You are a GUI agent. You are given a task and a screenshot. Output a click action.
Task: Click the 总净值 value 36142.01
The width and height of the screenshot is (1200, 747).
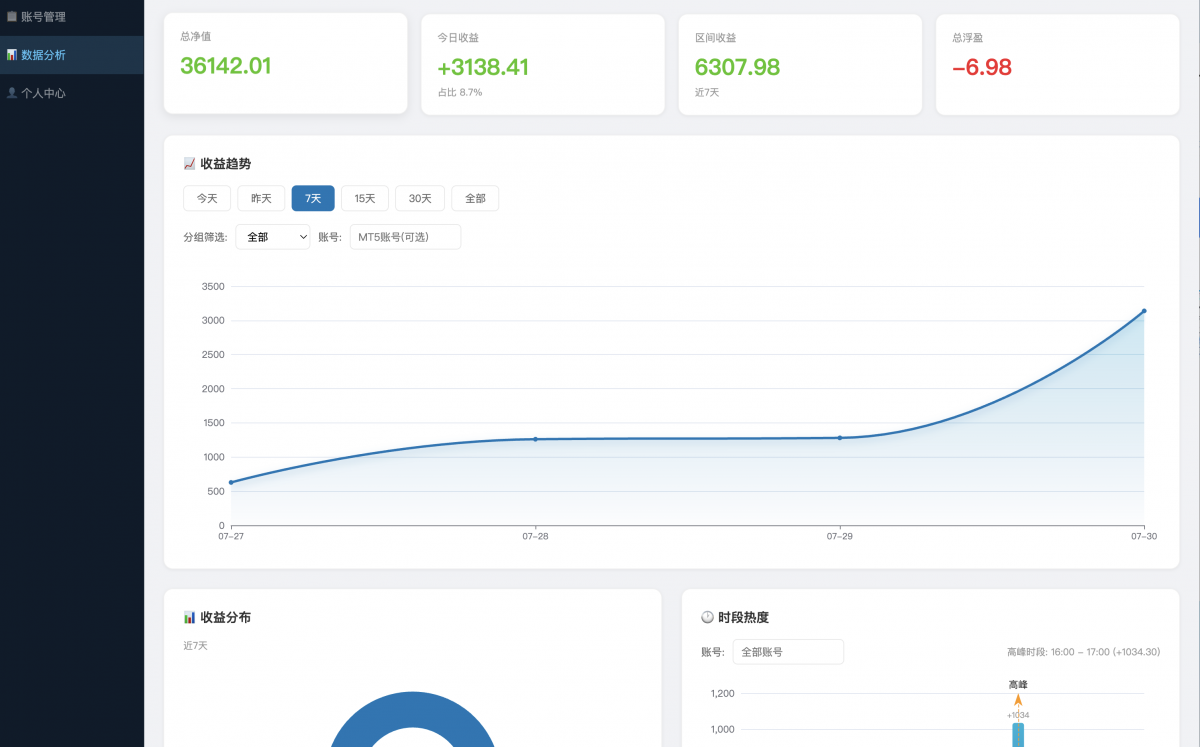pyautogui.click(x=226, y=66)
